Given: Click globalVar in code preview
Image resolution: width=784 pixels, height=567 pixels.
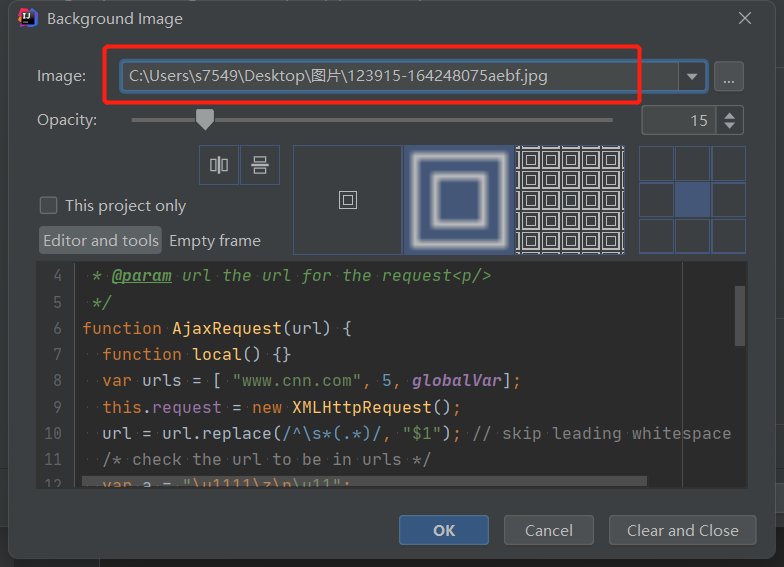Looking at the screenshot, I should click(x=456, y=380).
